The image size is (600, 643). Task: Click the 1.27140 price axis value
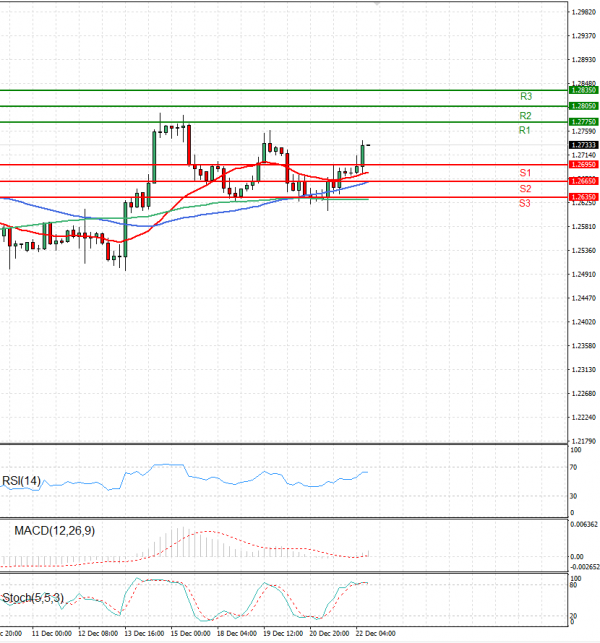[584, 155]
